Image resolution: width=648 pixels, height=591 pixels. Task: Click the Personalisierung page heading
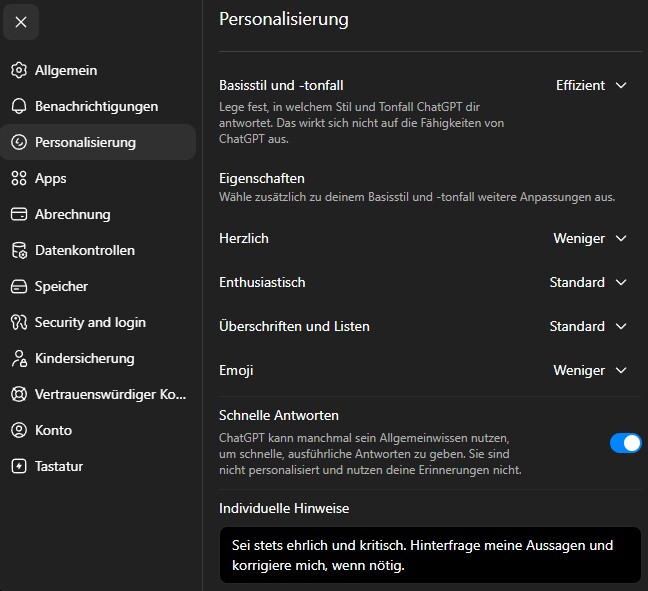pyautogui.click(x=284, y=19)
